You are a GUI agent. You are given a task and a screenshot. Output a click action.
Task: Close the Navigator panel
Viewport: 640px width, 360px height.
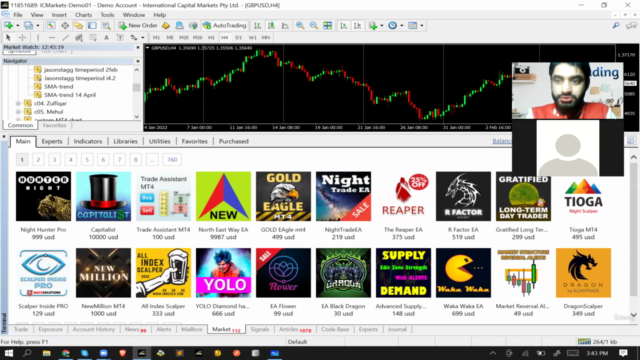tap(138, 61)
